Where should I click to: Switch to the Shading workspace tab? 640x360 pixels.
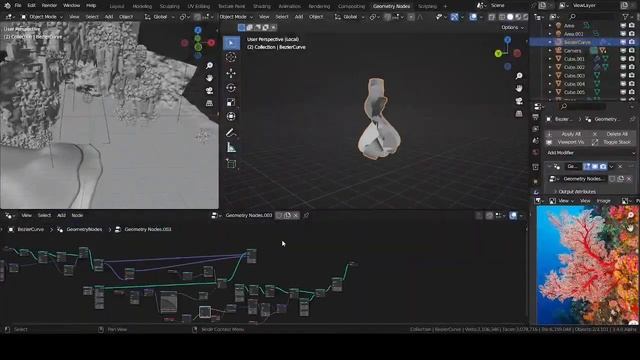pyautogui.click(x=262, y=6)
